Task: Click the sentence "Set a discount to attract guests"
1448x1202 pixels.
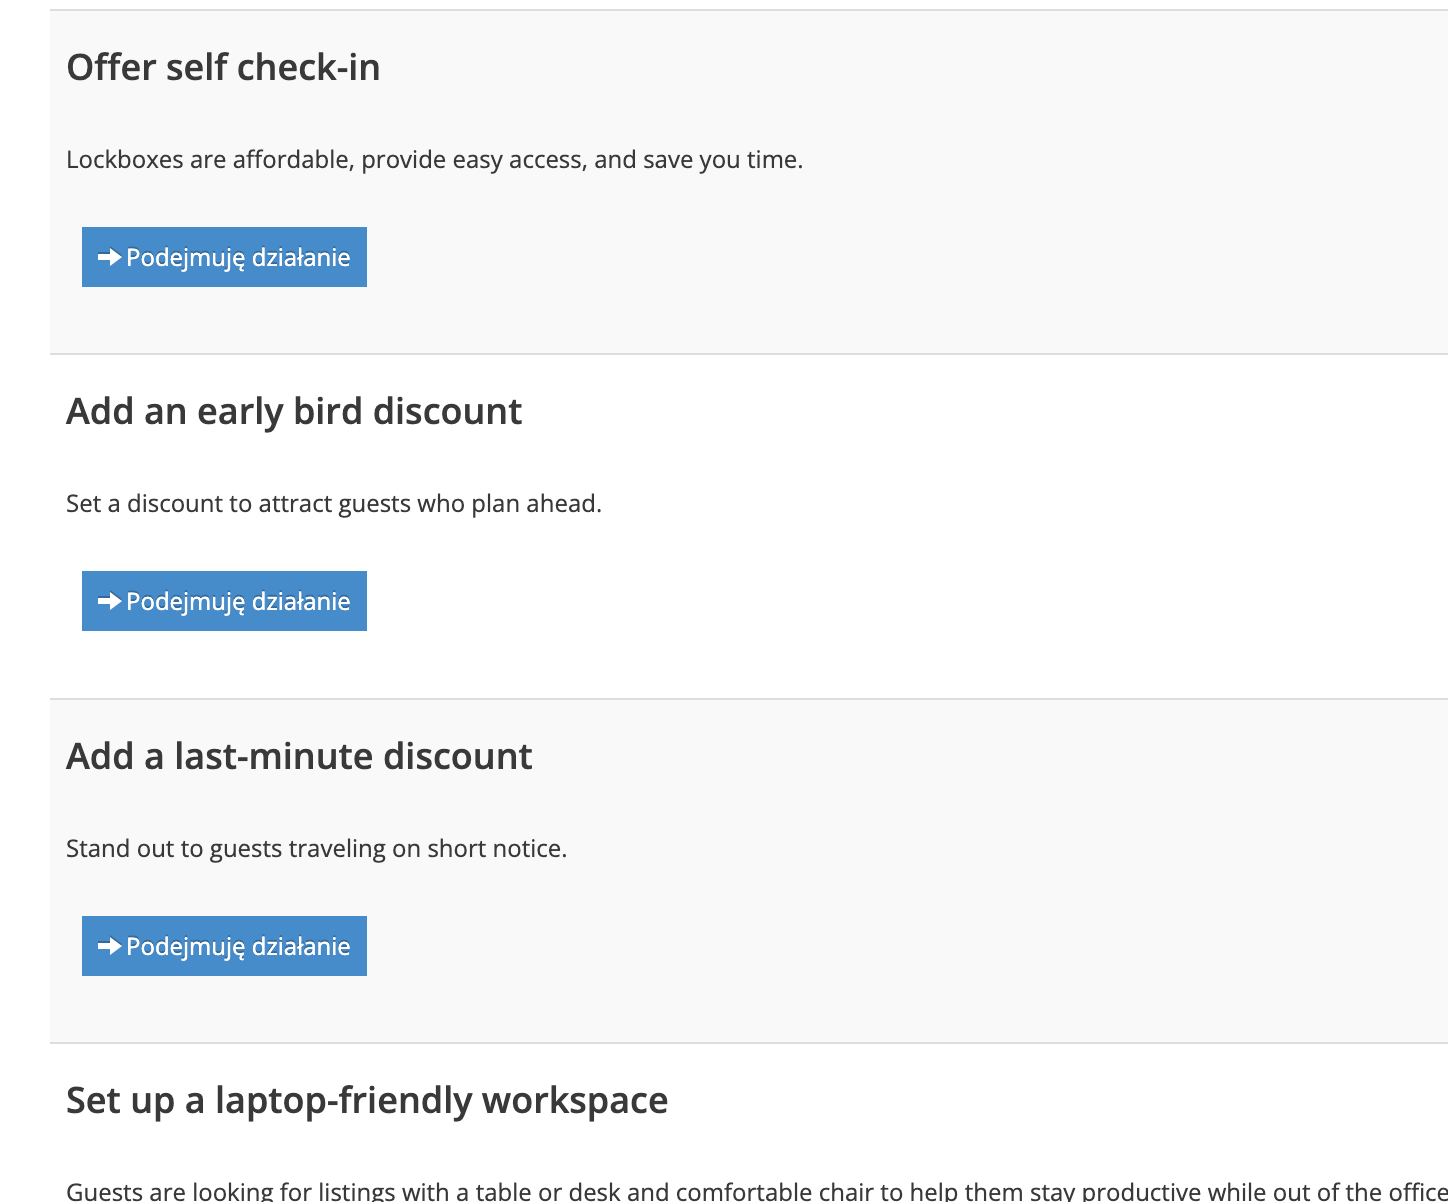Action: pos(333,504)
